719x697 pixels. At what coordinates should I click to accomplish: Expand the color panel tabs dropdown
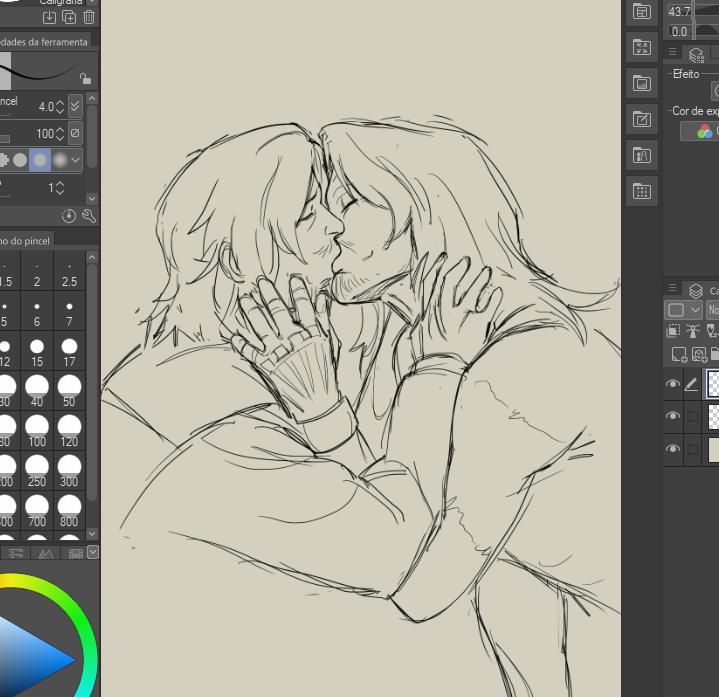coord(93,552)
